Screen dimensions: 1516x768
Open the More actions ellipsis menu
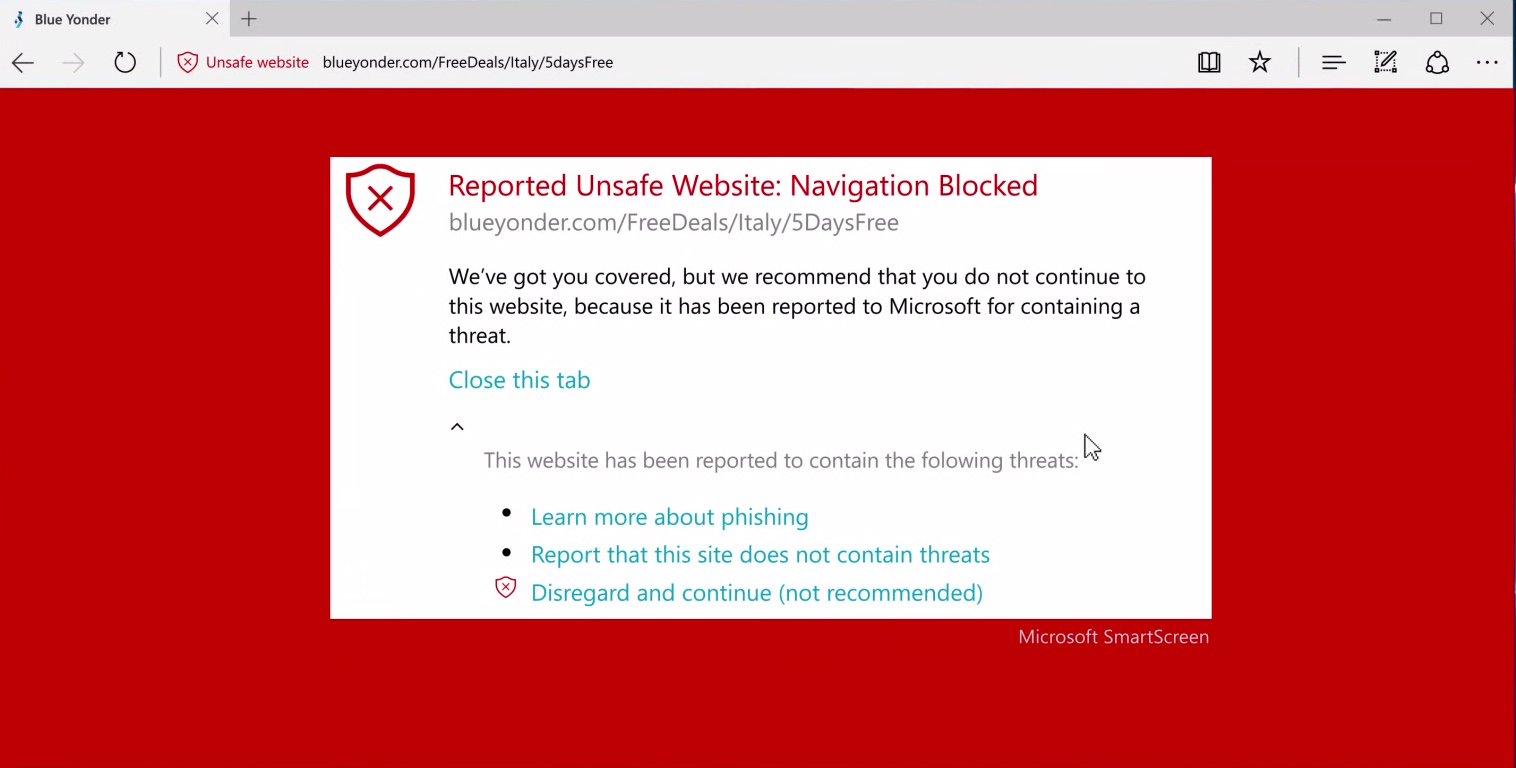tap(1487, 62)
